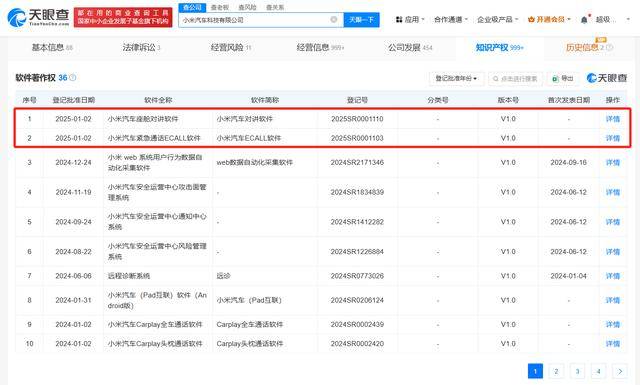The width and height of the screenshot is (640, 385).
Task: Go to page 2 of results
Action: [x=556, y=371]
